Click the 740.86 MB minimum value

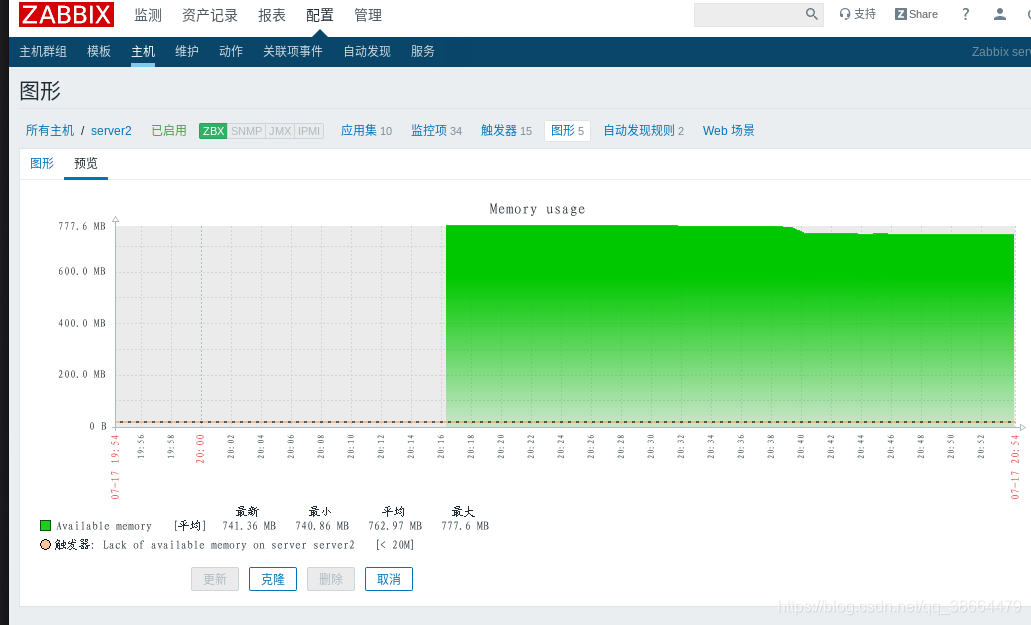tap(322, 526)
